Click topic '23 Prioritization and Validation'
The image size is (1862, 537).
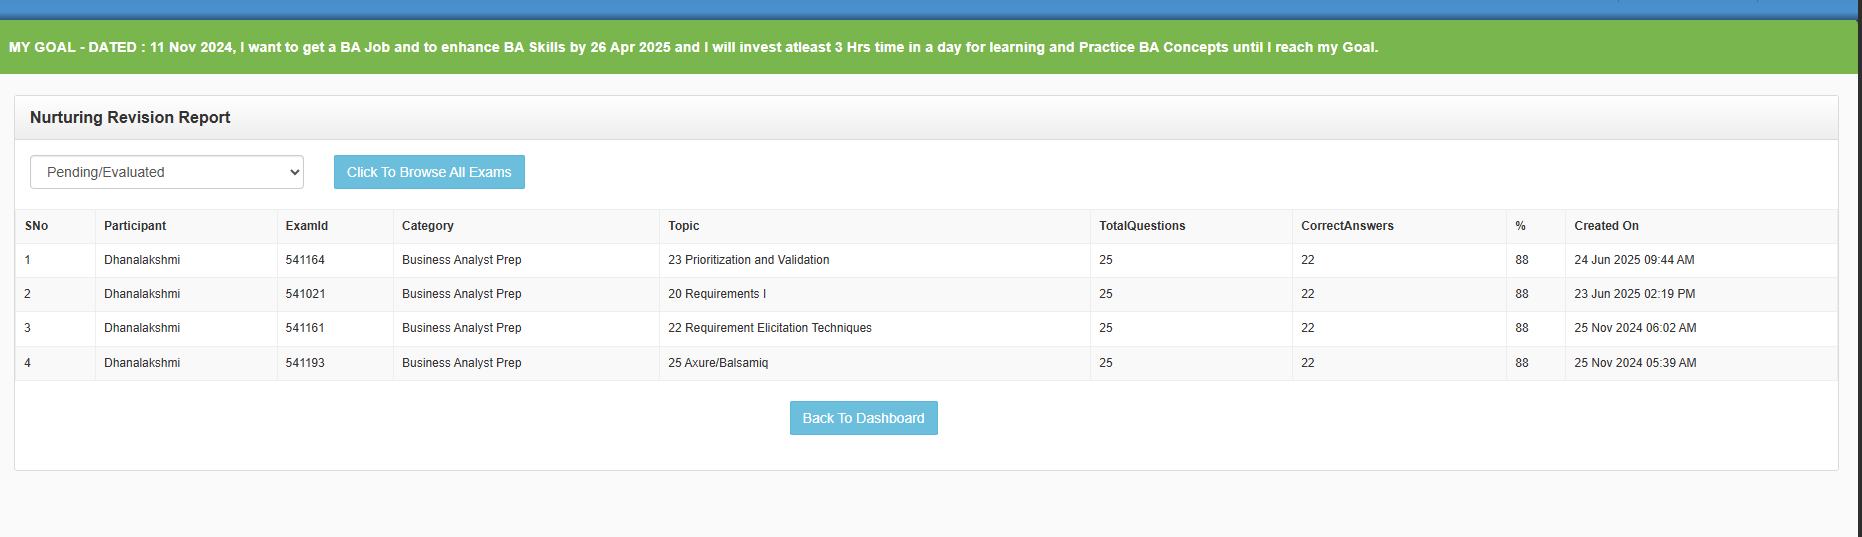749,260
